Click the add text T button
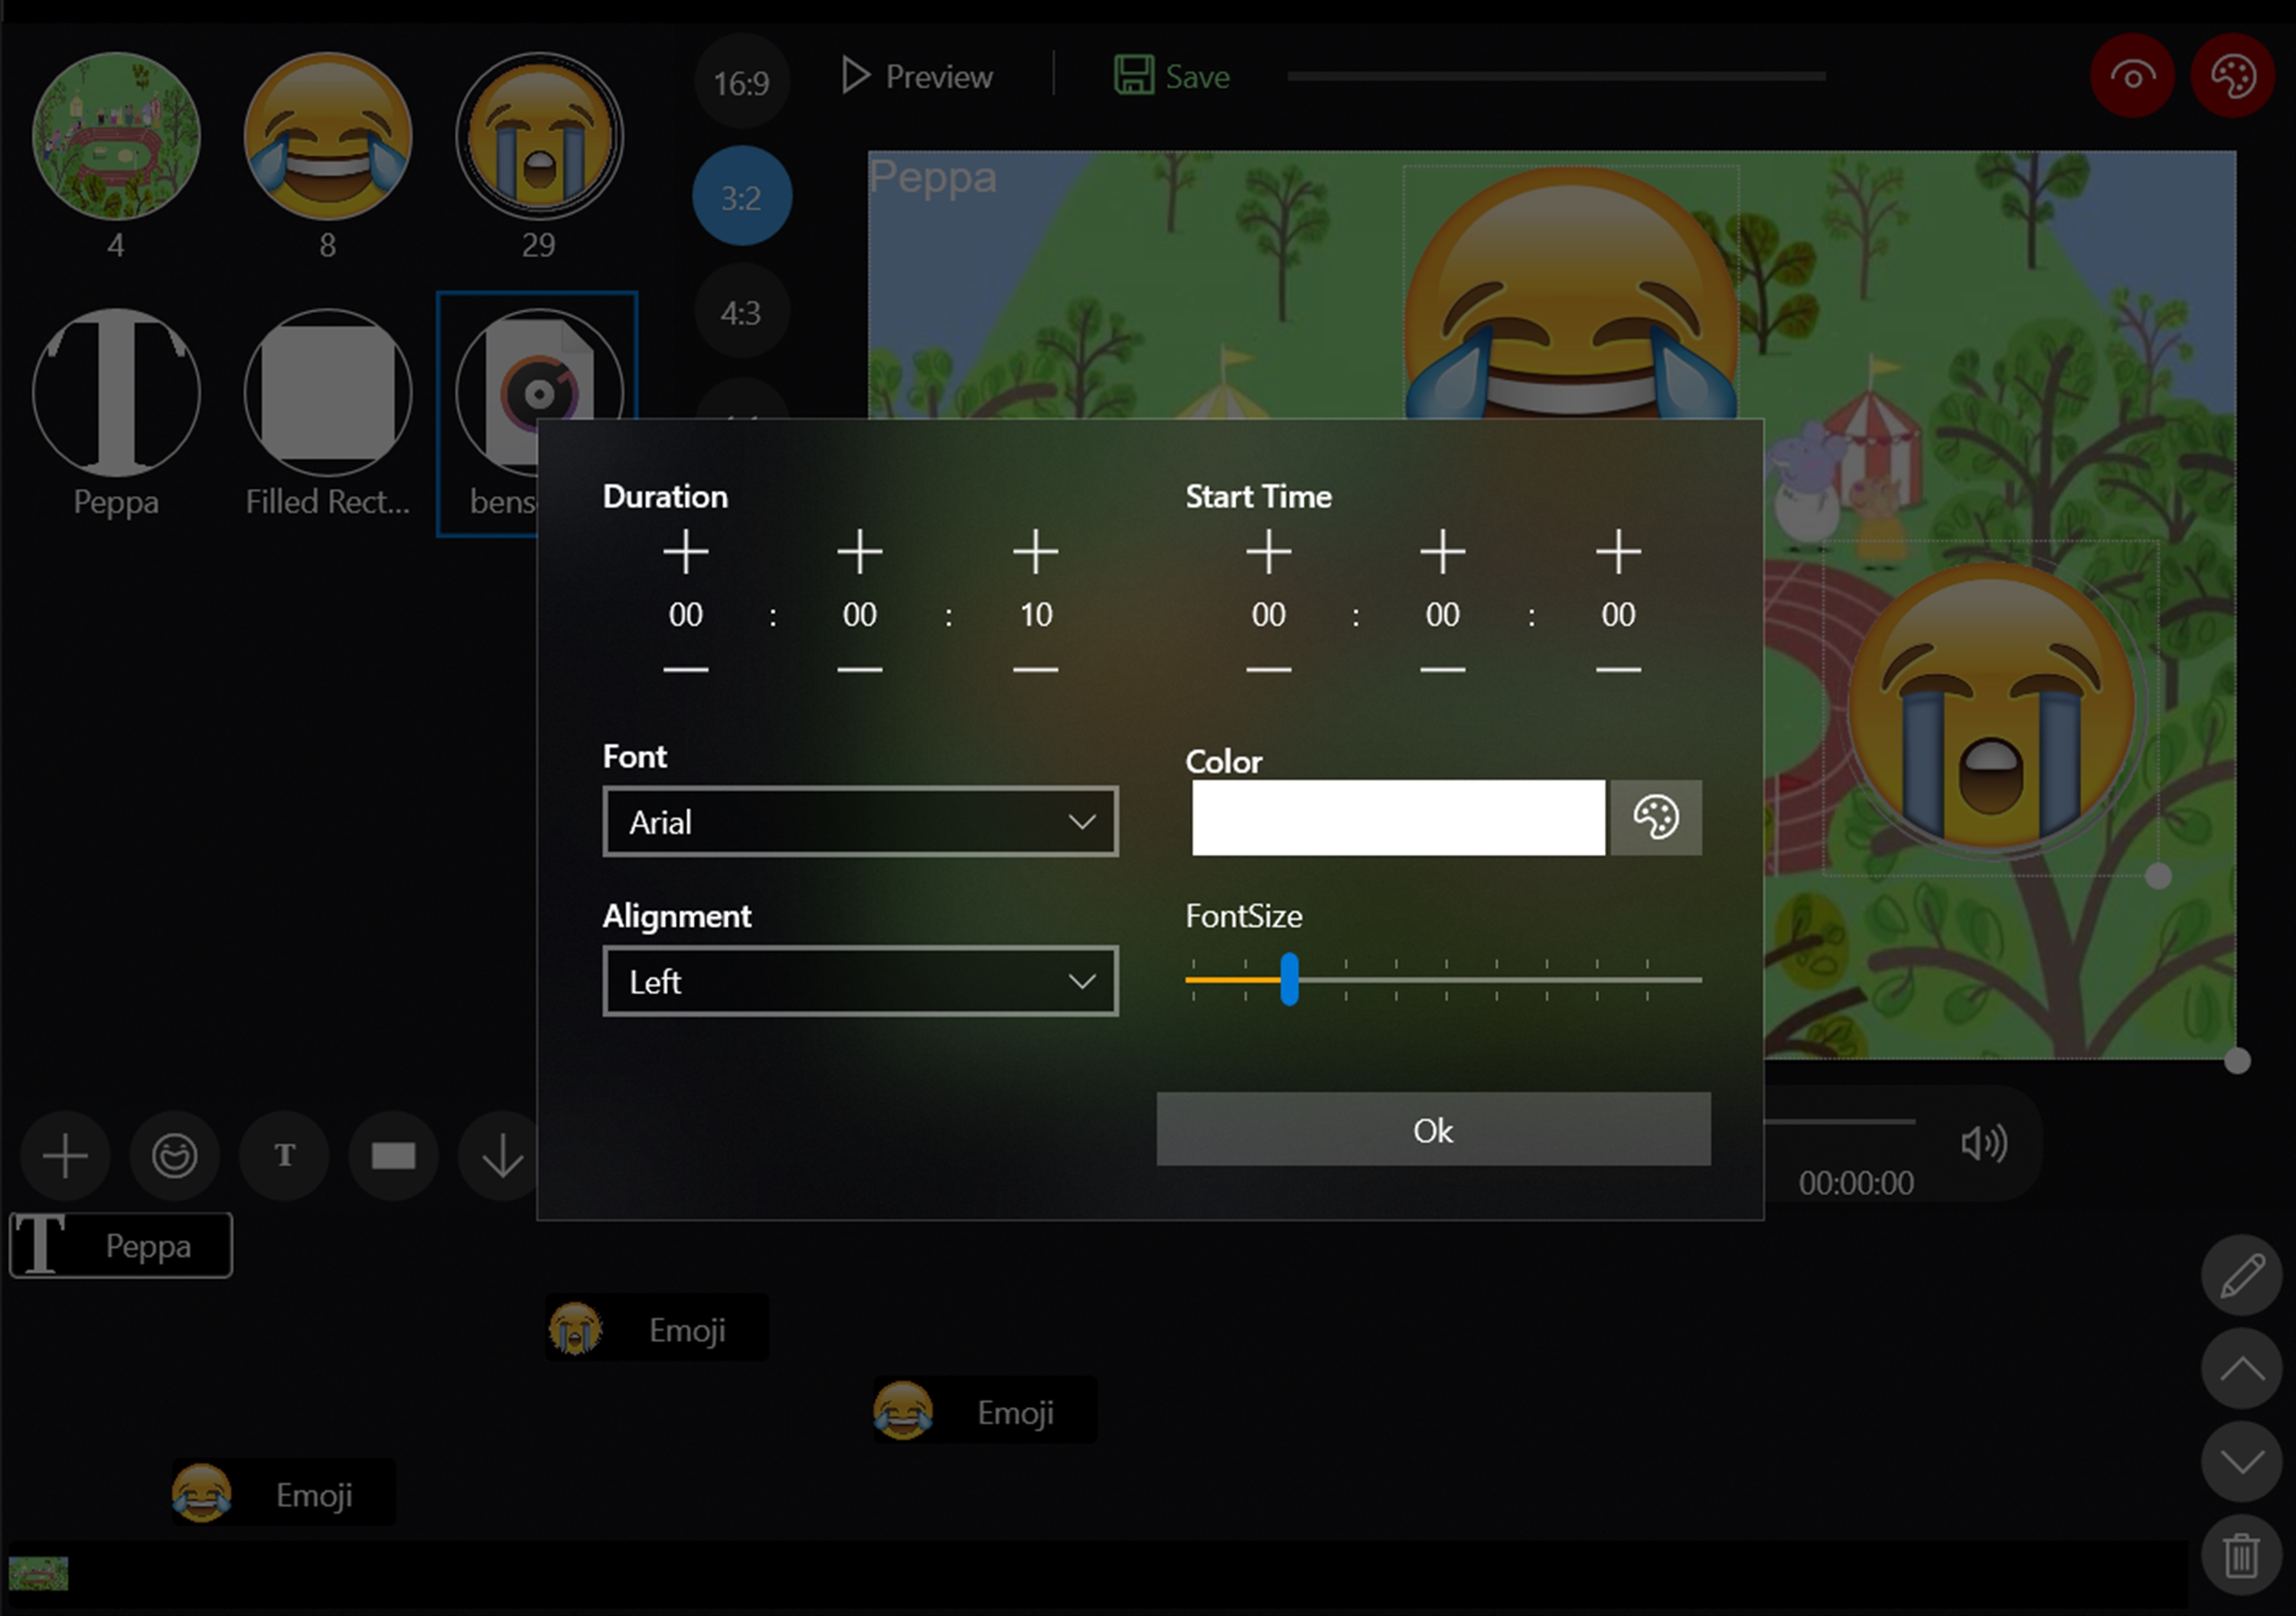Viewport: 2296px width, 1616px height. (284, 1156)
